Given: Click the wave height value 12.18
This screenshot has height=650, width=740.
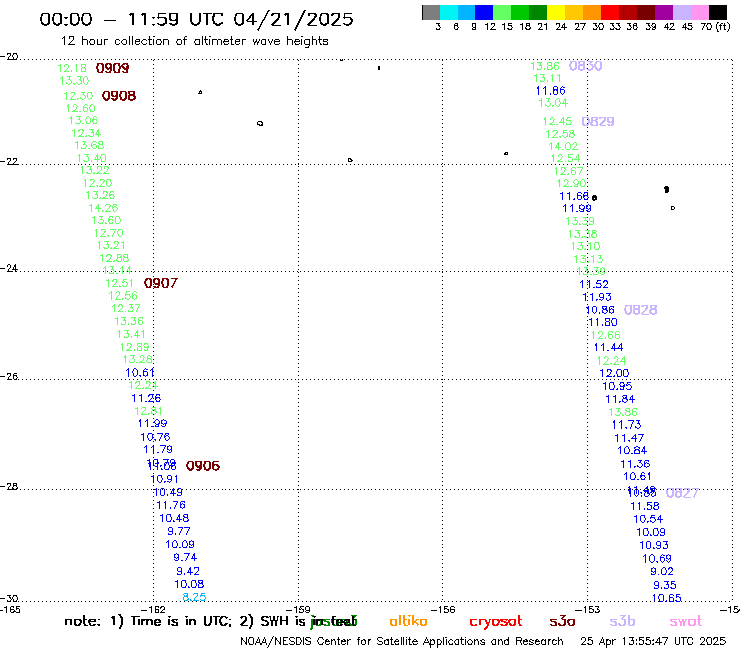Looking at the screenshot, I should pos(72,68).
